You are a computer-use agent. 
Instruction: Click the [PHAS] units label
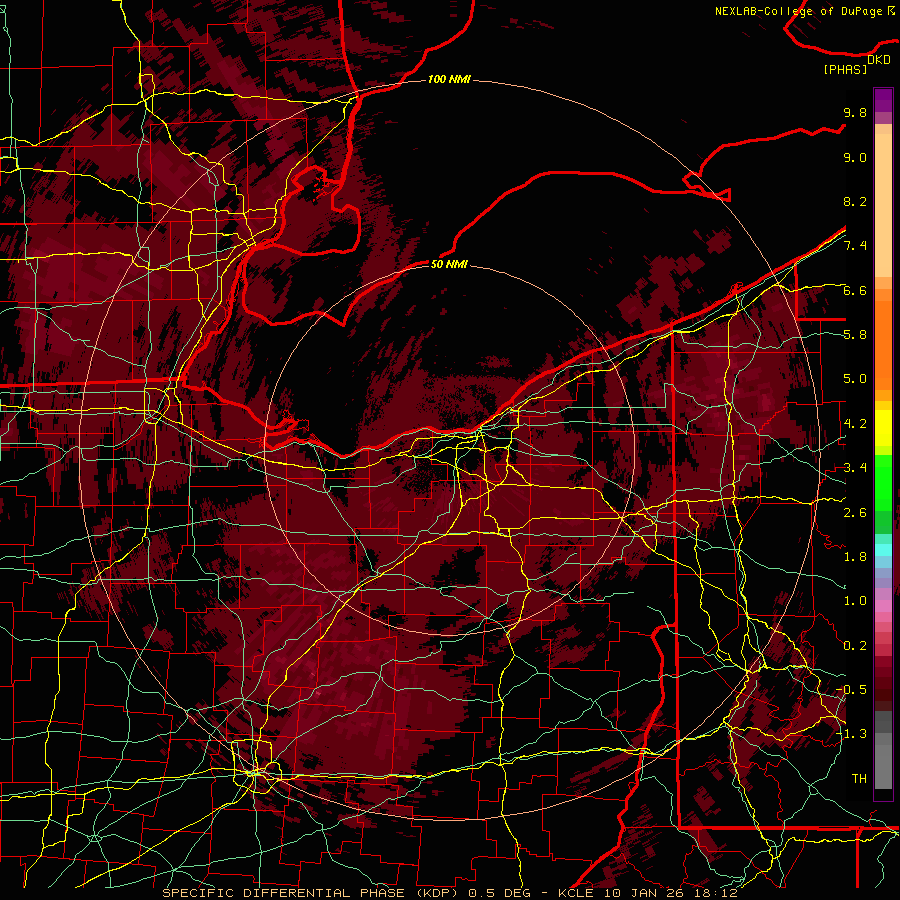(845, 69)
